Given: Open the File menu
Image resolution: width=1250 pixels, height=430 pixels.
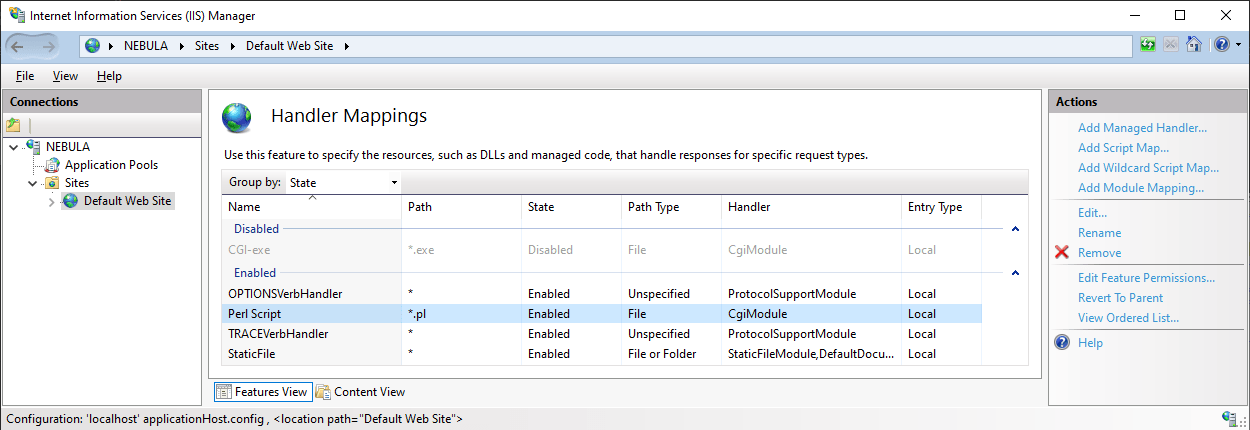Looking at the screenshot, I should (25, 76).
